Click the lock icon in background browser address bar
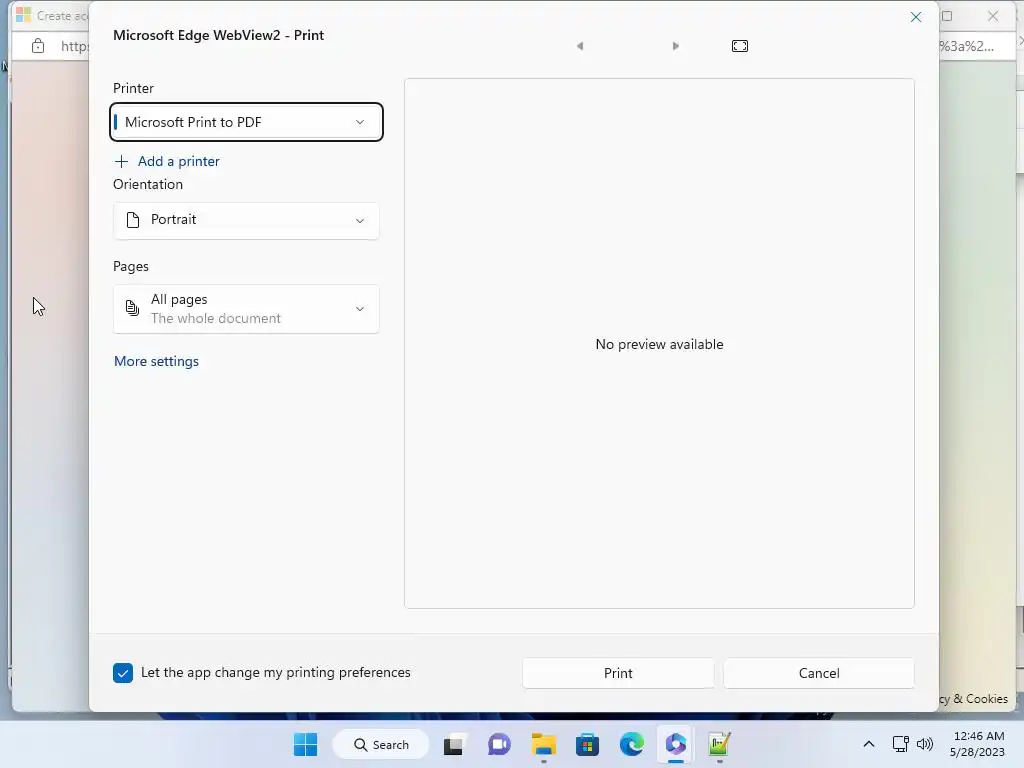The image size is (1024, 768). point(38,46)
